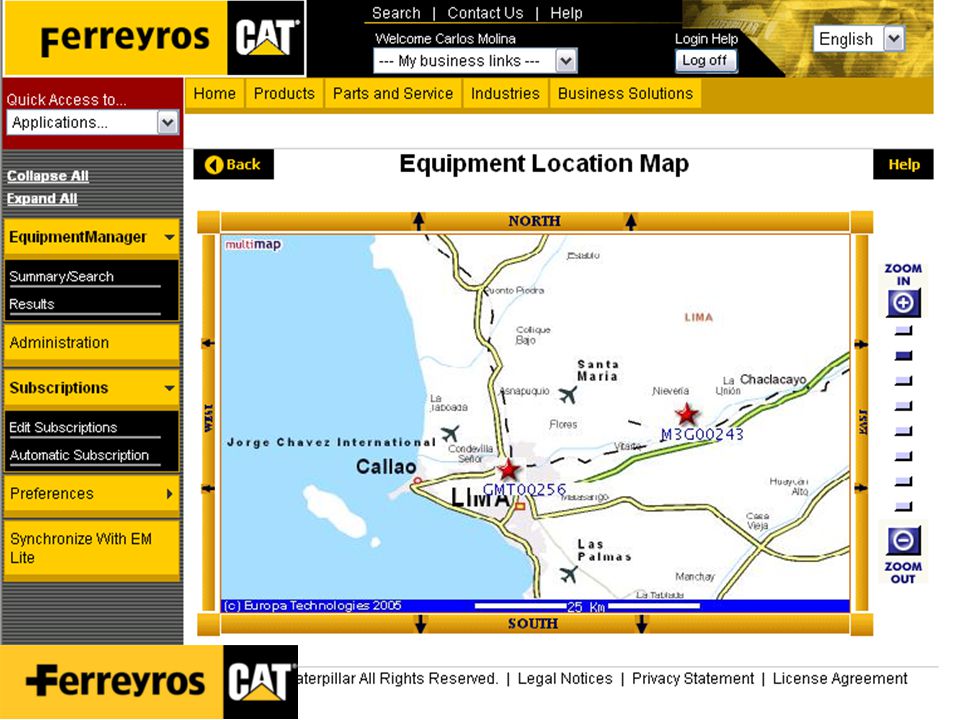
Task: Open the English language dropdown
Action: click(858, 39)
